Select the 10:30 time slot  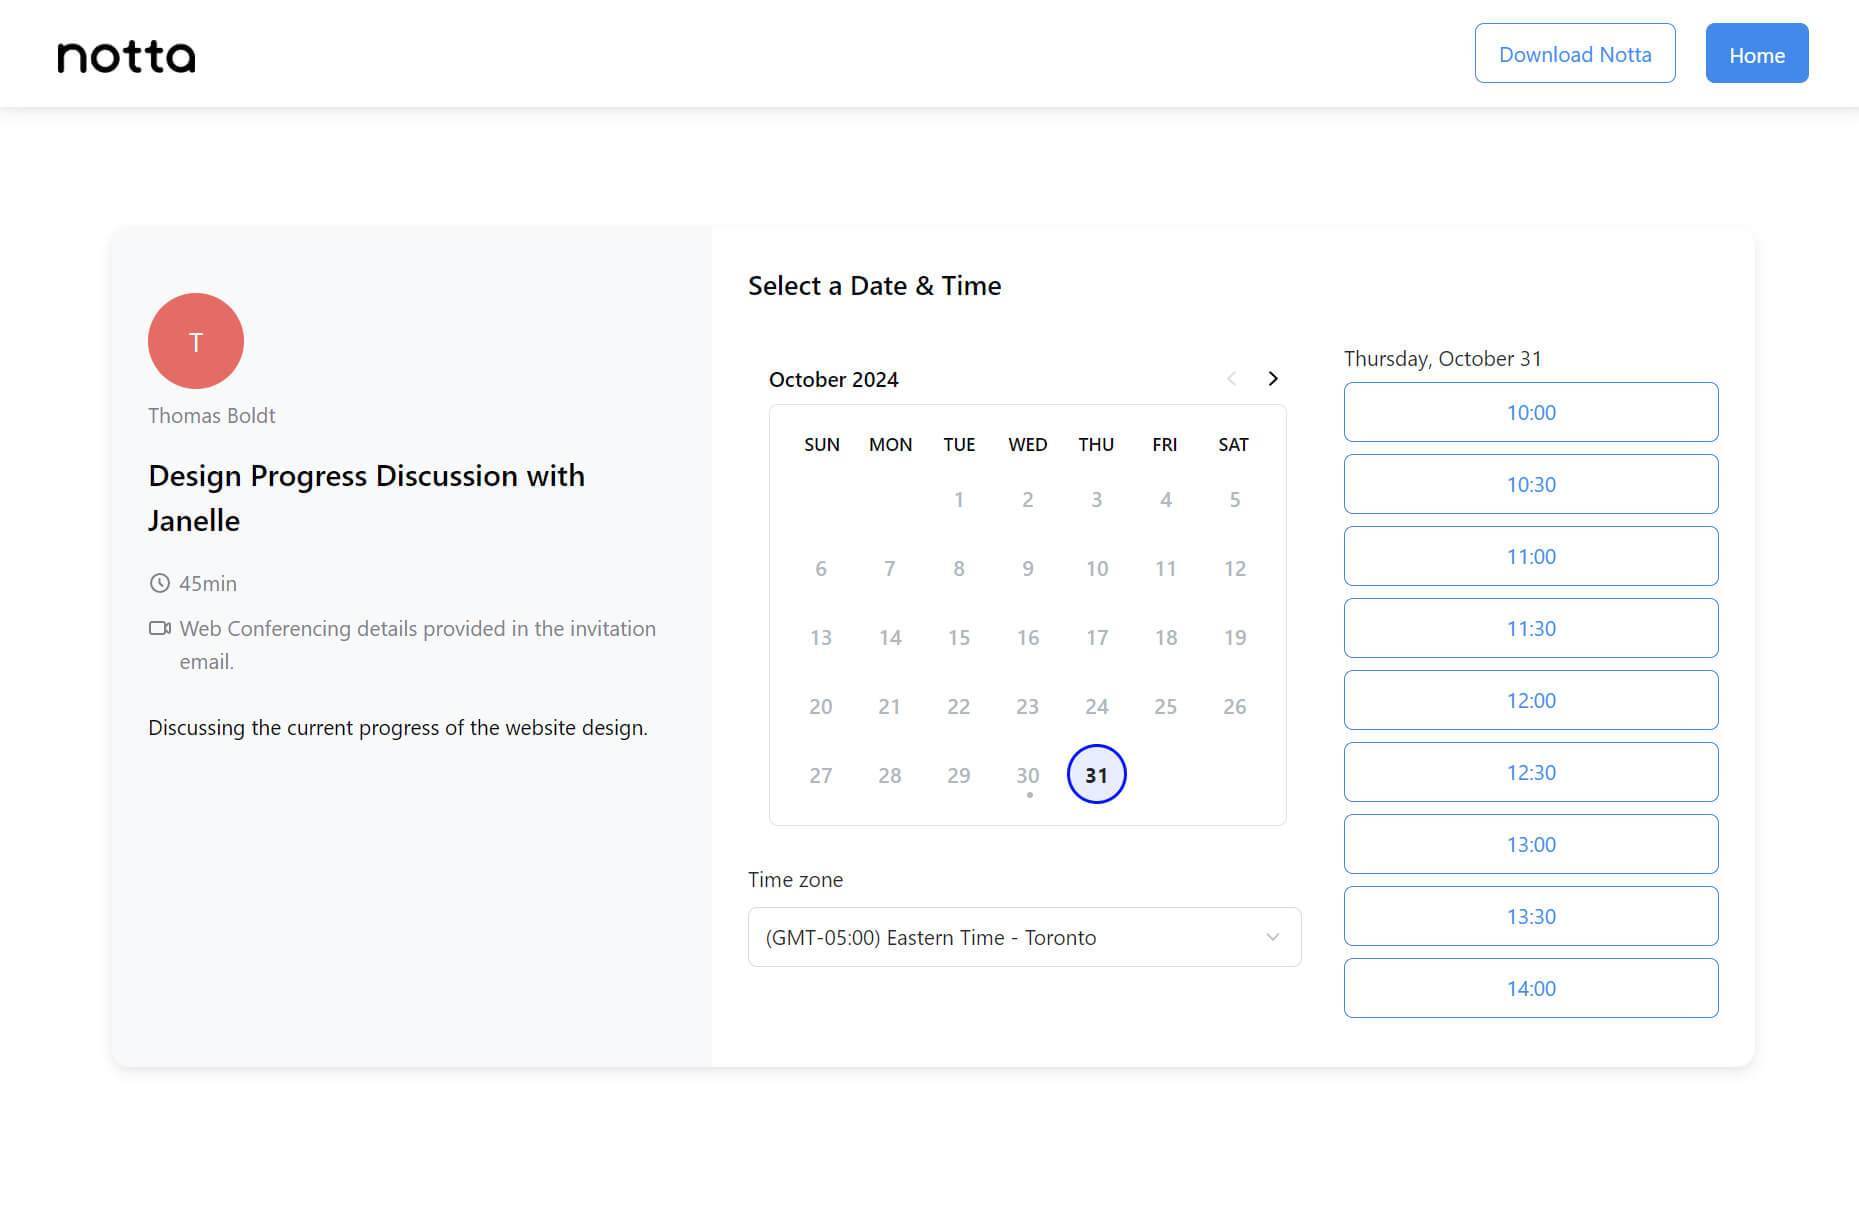pyautogui.click(x=1531, y=484)
